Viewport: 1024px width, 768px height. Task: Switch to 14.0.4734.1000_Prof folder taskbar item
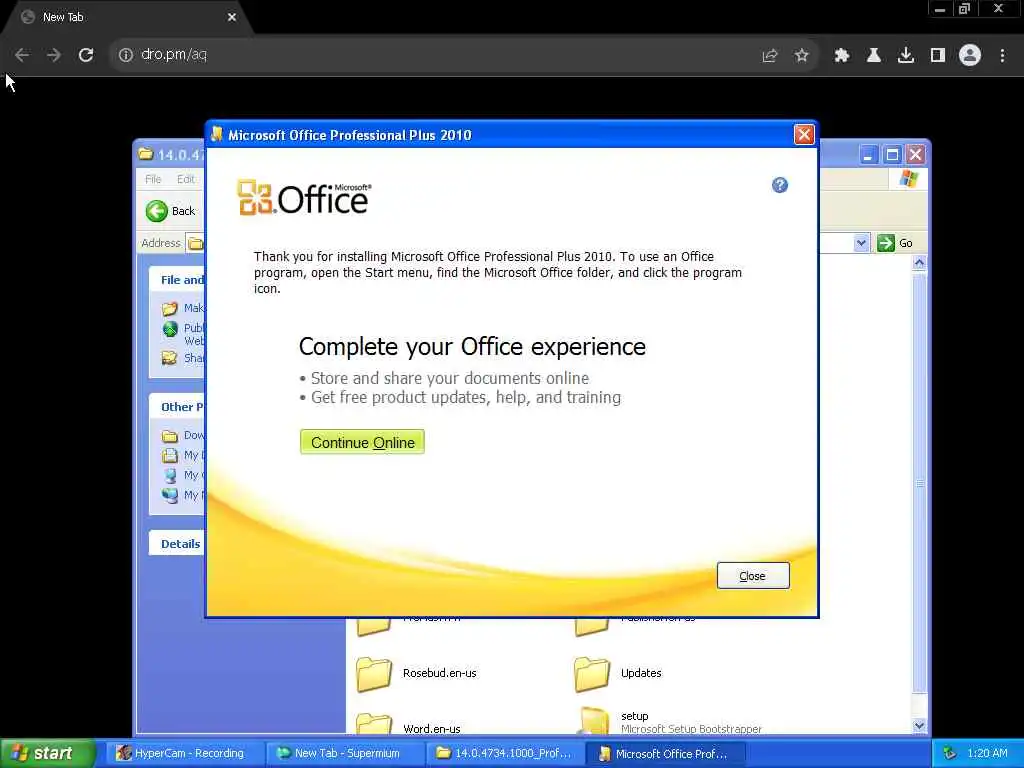click(505, 753)
